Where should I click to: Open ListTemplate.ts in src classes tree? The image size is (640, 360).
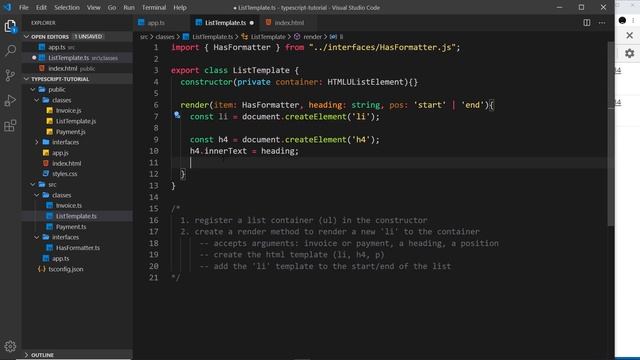(78, 216)
